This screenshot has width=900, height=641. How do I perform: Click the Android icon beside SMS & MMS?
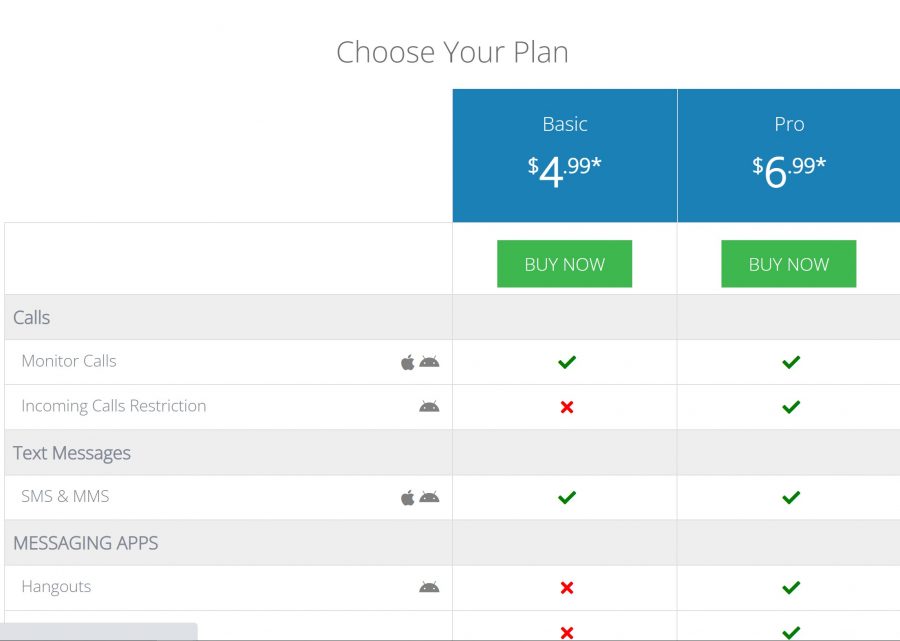430,497
